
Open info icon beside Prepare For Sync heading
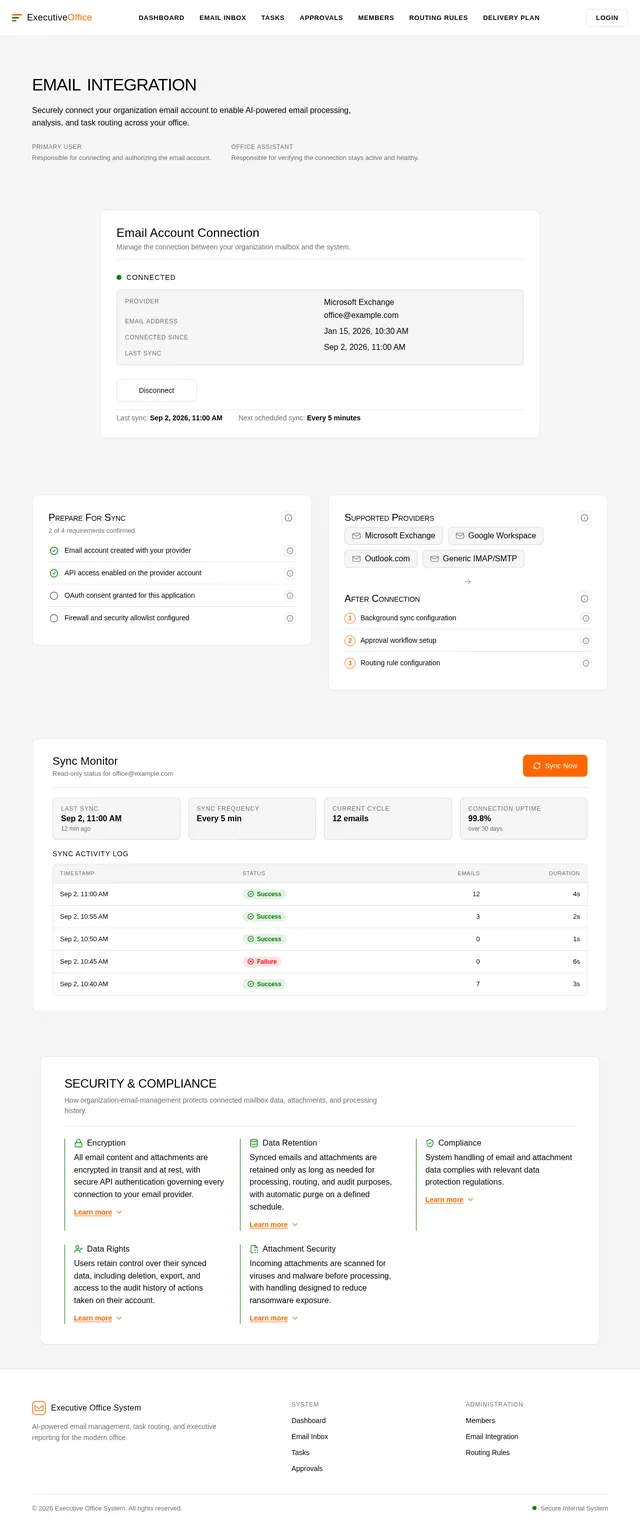(x=288, y=518)
